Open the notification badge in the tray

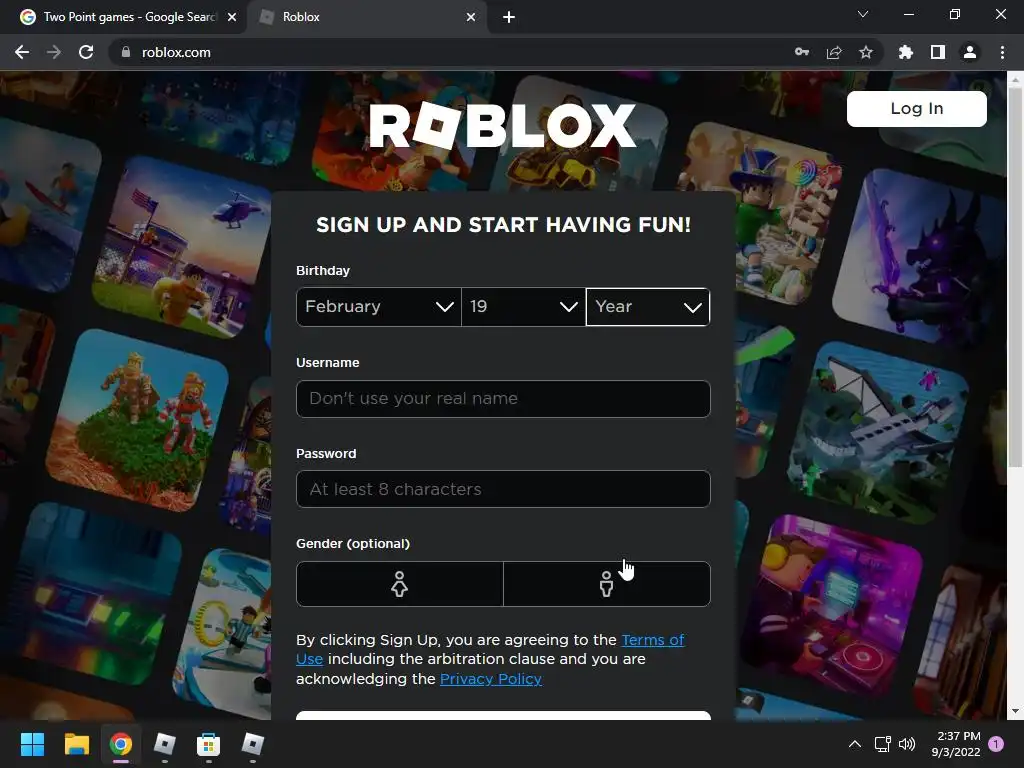coord(996,744)
